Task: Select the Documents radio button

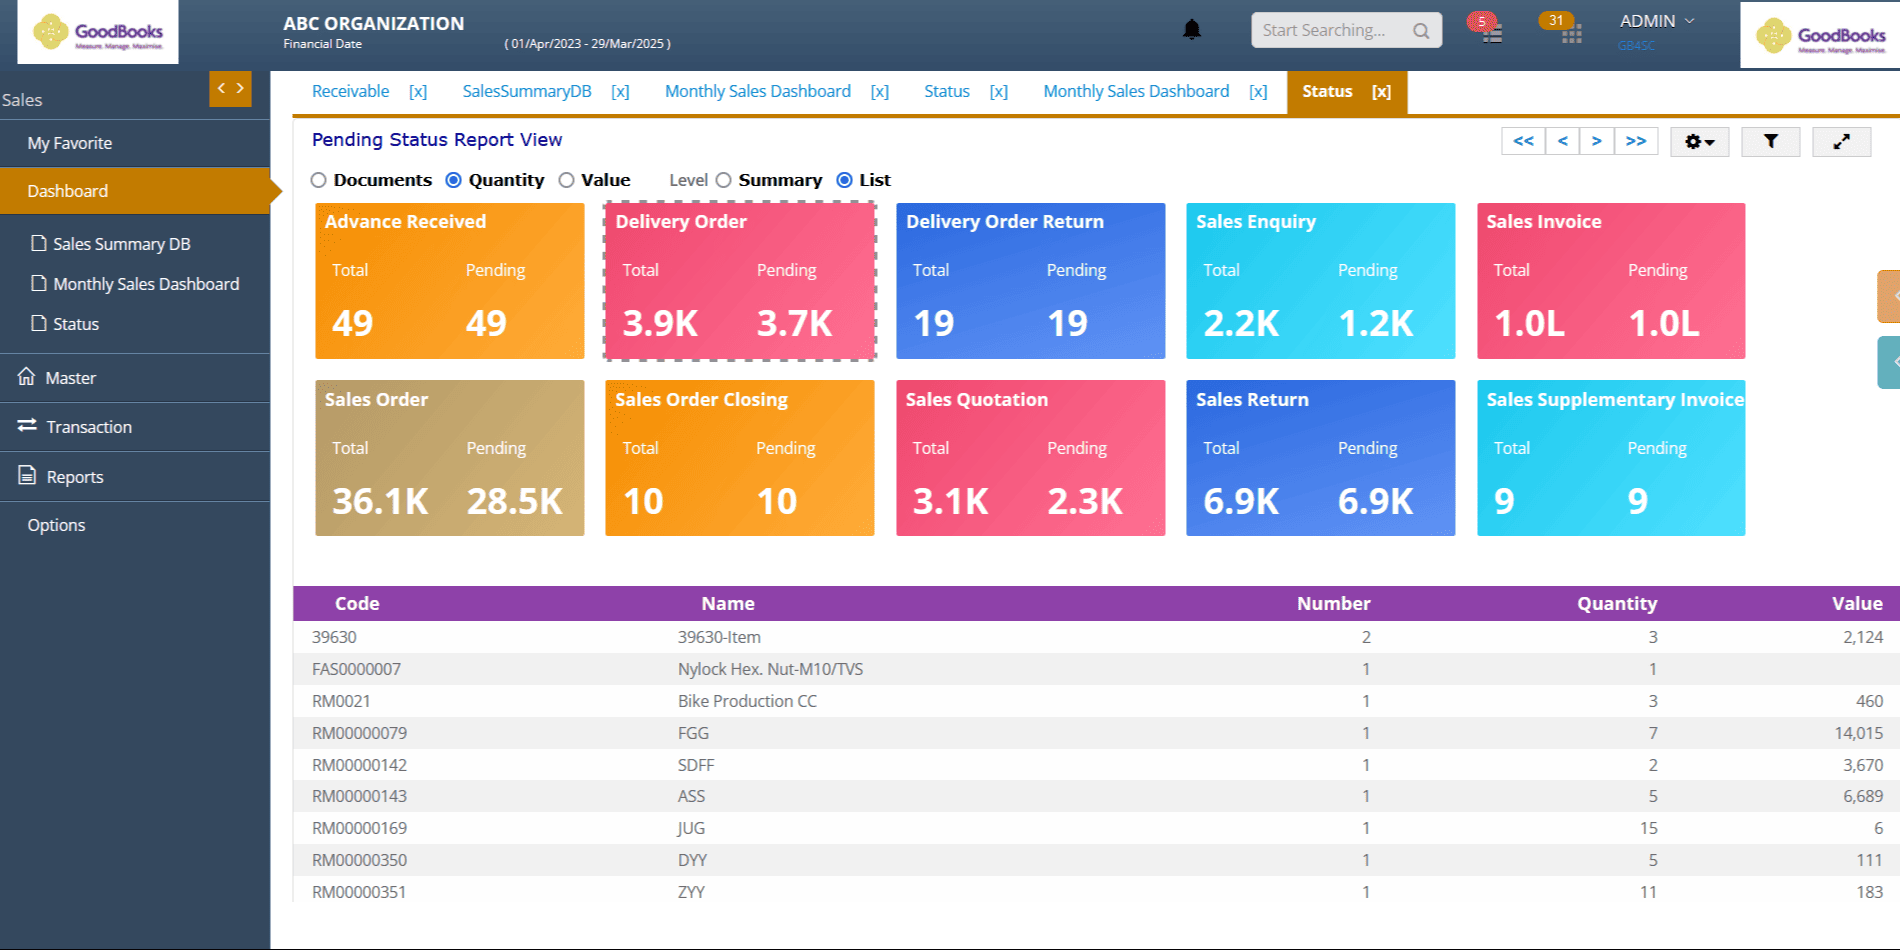Action: (x=319, y=181)
